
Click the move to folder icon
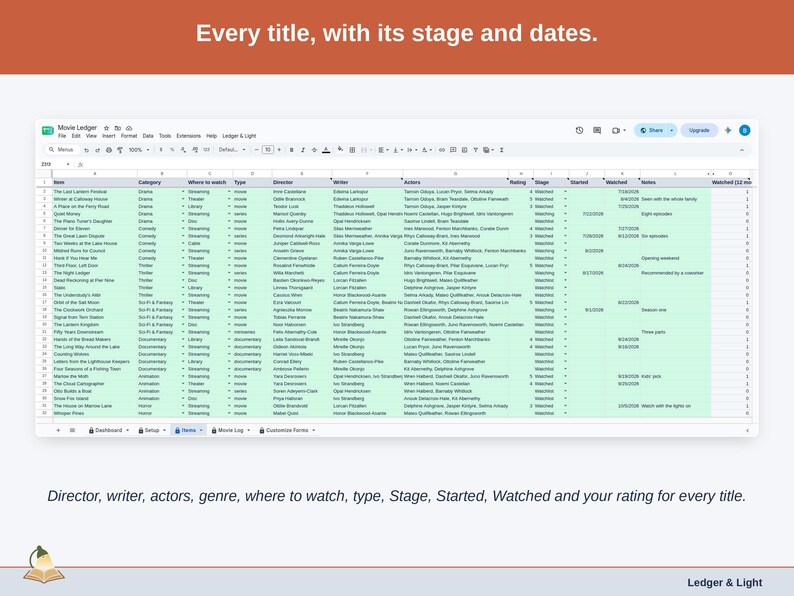coord(117,128)
